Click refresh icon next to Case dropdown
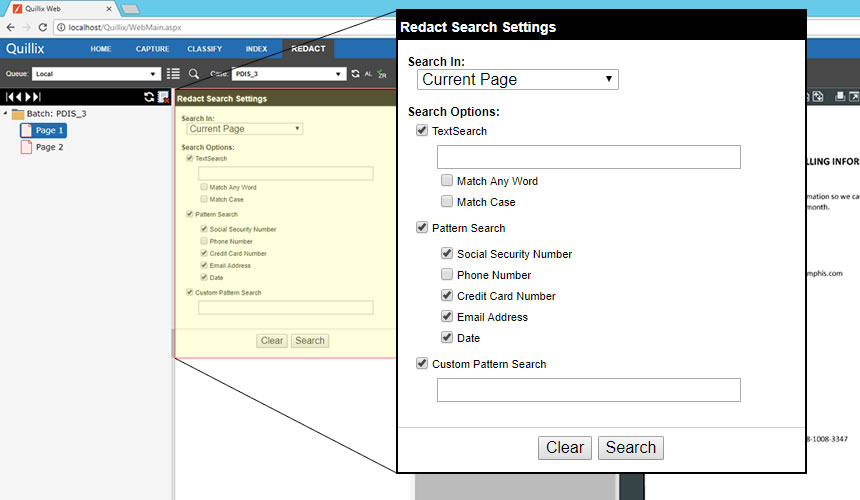860x500 pixels. [355, 74]
